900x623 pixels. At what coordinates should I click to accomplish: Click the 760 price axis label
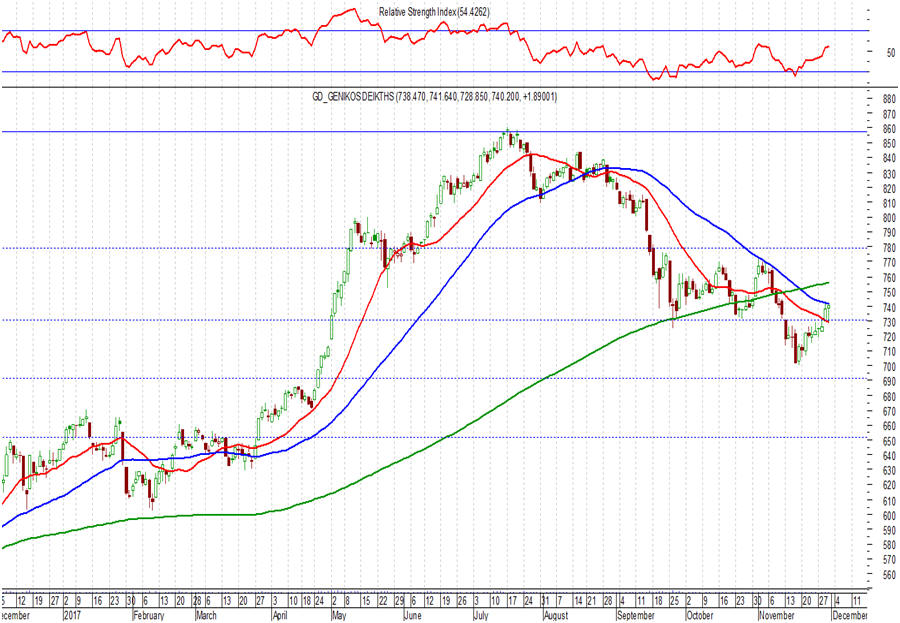click(x=889, y=278)
